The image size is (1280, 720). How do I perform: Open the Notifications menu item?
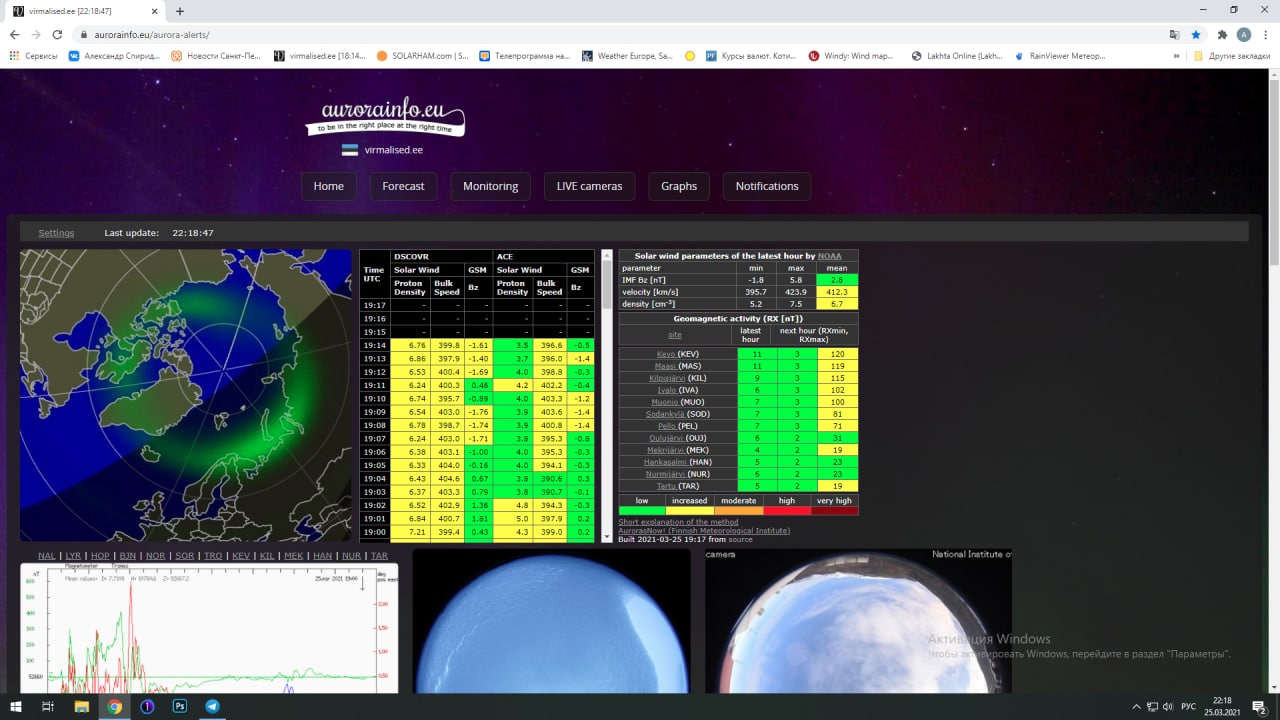point(767,186)
